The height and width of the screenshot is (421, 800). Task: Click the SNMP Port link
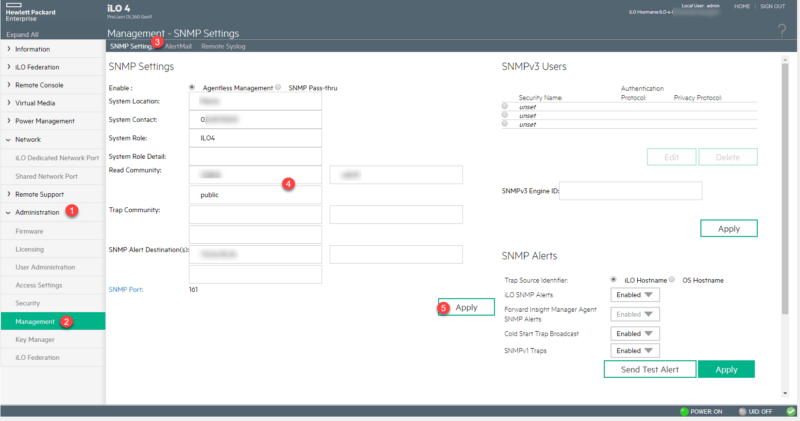pos(126,289)
